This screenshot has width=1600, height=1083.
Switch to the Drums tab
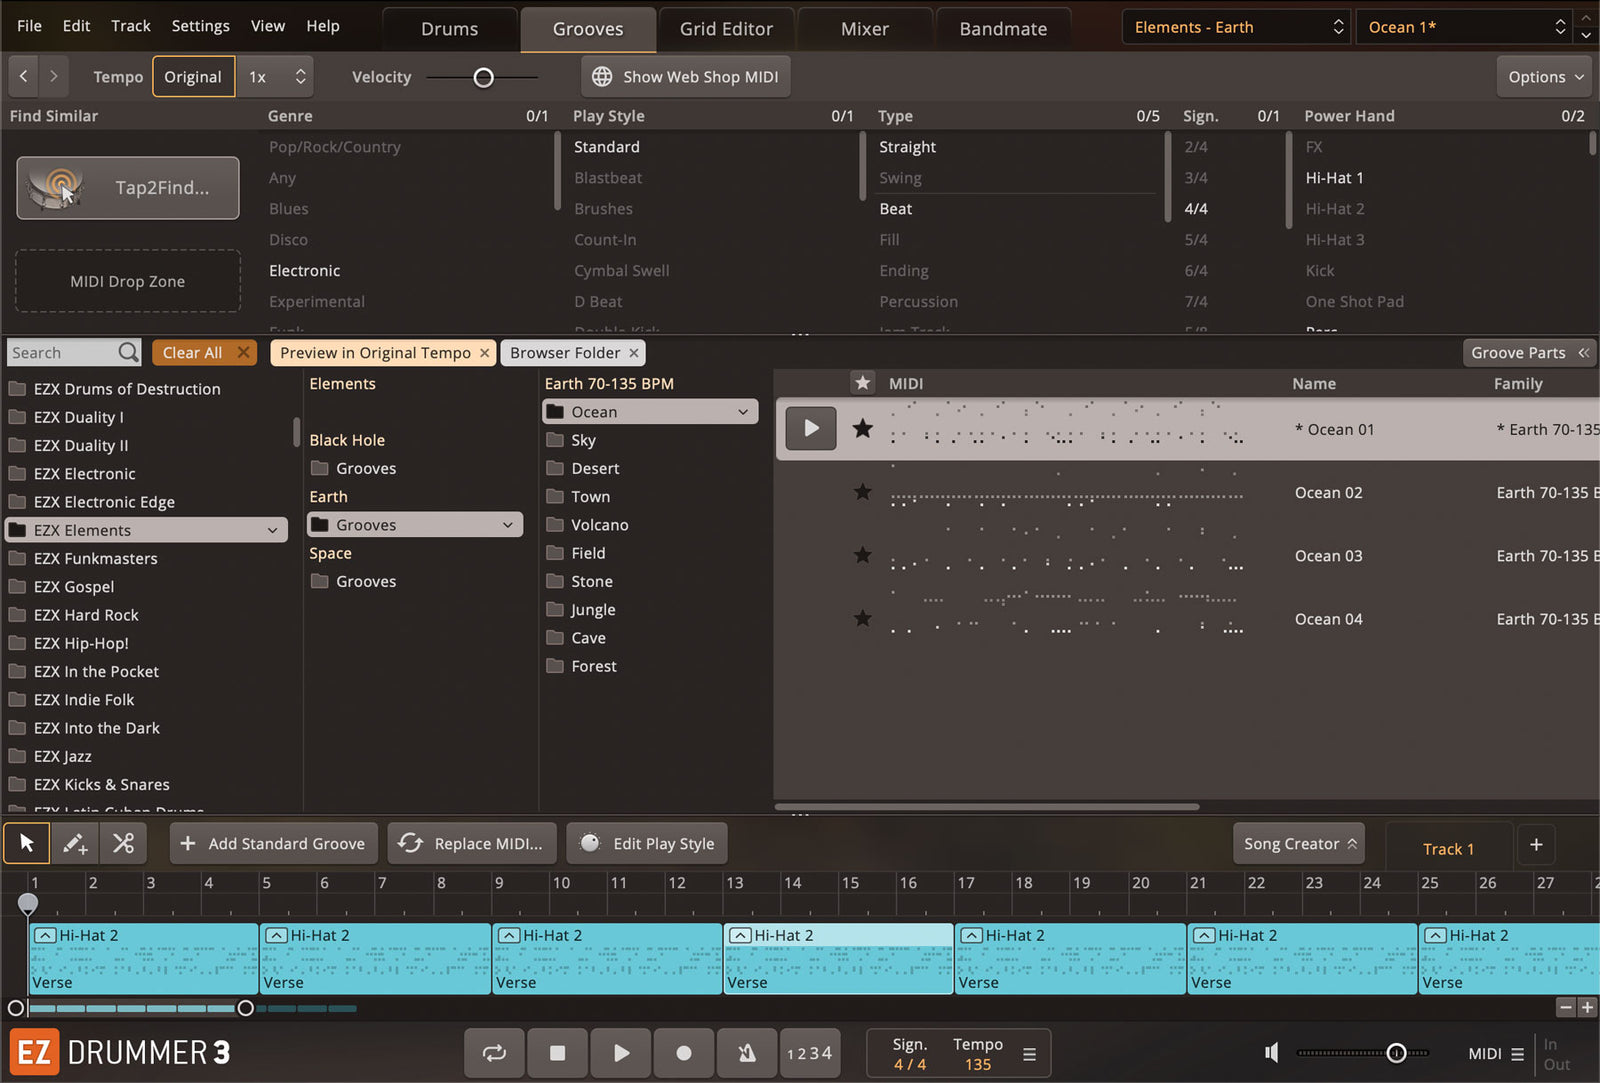pyautogui.click(x=449, y=29)
